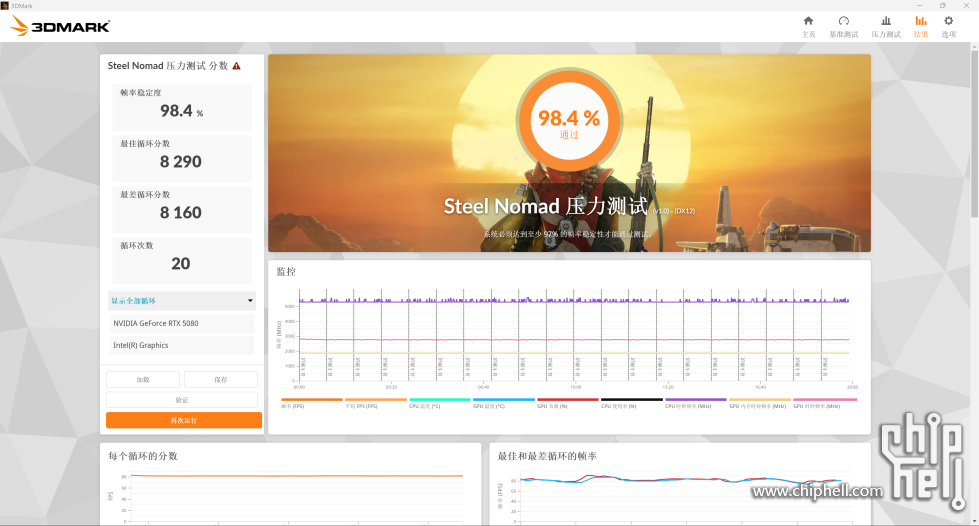Click the red warning triangle beside score title
Viewport: 979px width, 526px height.
pyautogui.click(x=237, y=66)
